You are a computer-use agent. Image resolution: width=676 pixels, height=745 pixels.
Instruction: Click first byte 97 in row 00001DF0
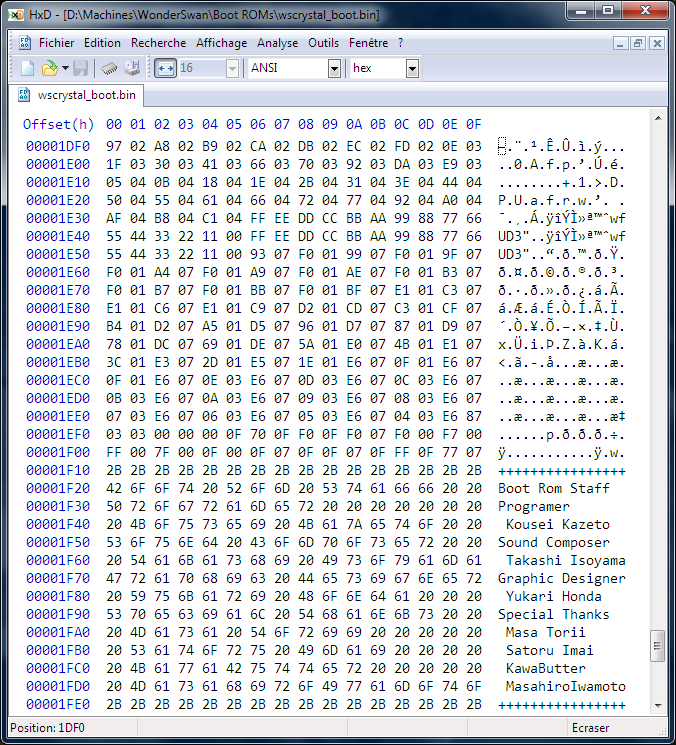(x=114, y=146)
